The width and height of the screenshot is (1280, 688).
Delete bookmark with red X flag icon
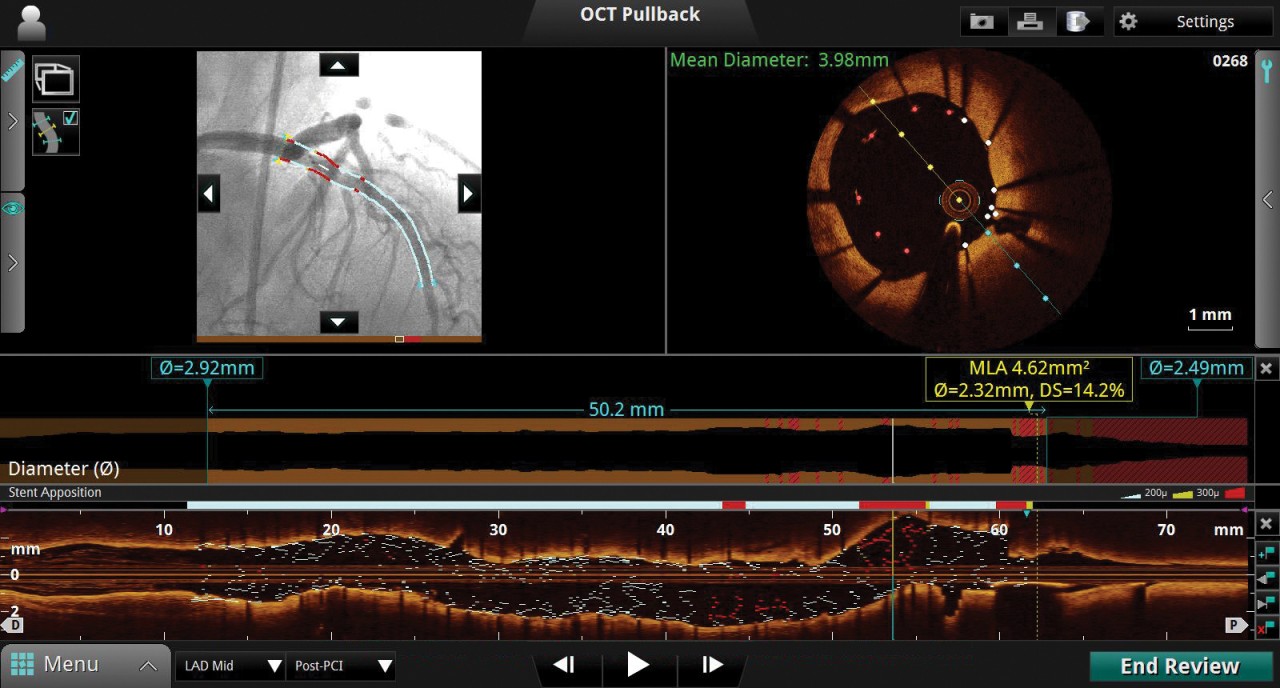(x=1265, y=628)
